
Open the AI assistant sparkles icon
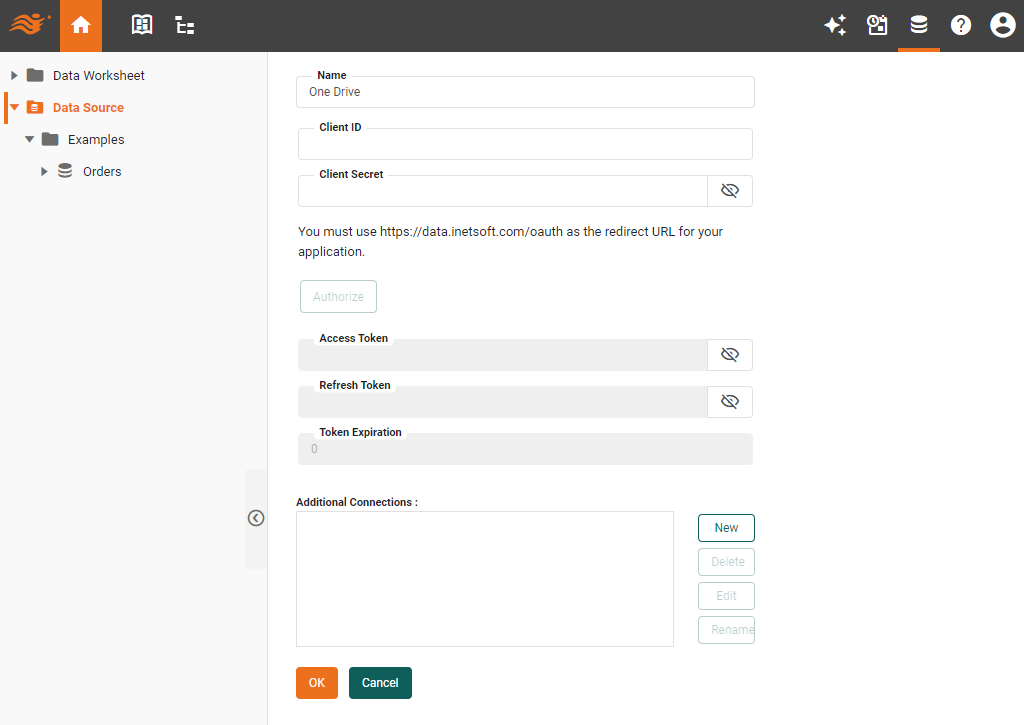836,25
